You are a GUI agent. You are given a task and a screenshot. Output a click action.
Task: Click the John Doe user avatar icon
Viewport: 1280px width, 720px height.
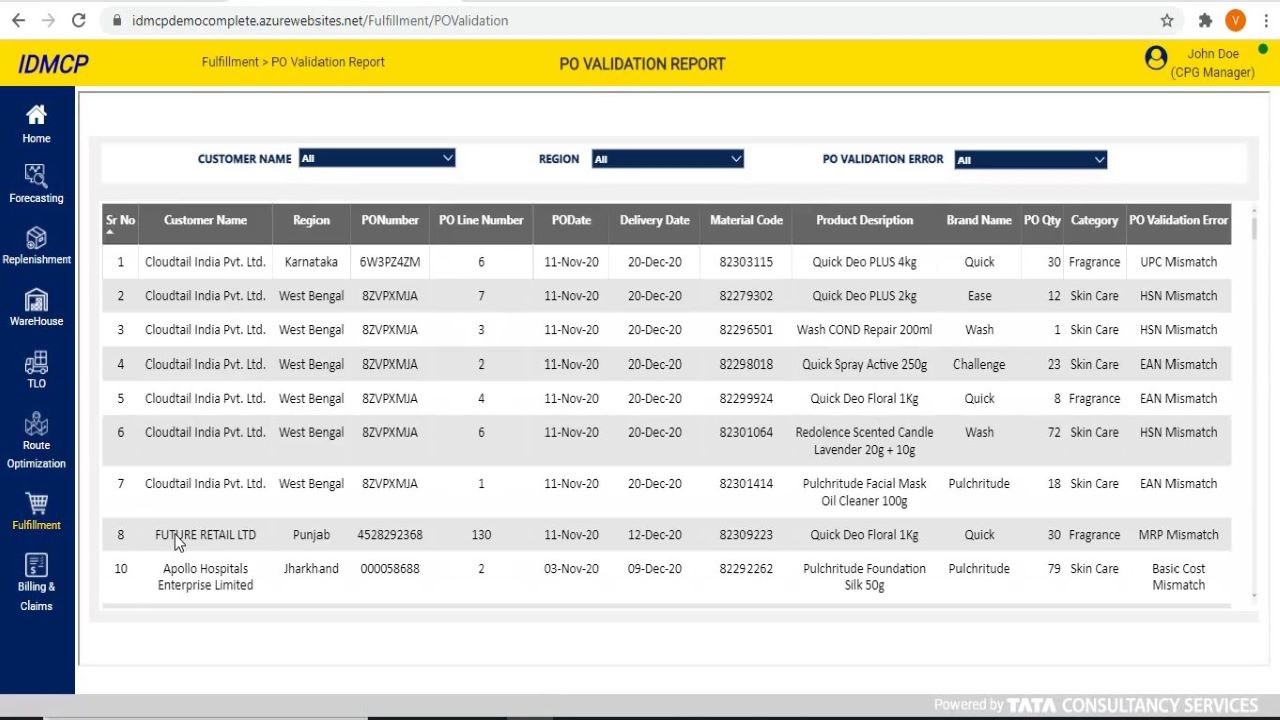[1156, 58]
